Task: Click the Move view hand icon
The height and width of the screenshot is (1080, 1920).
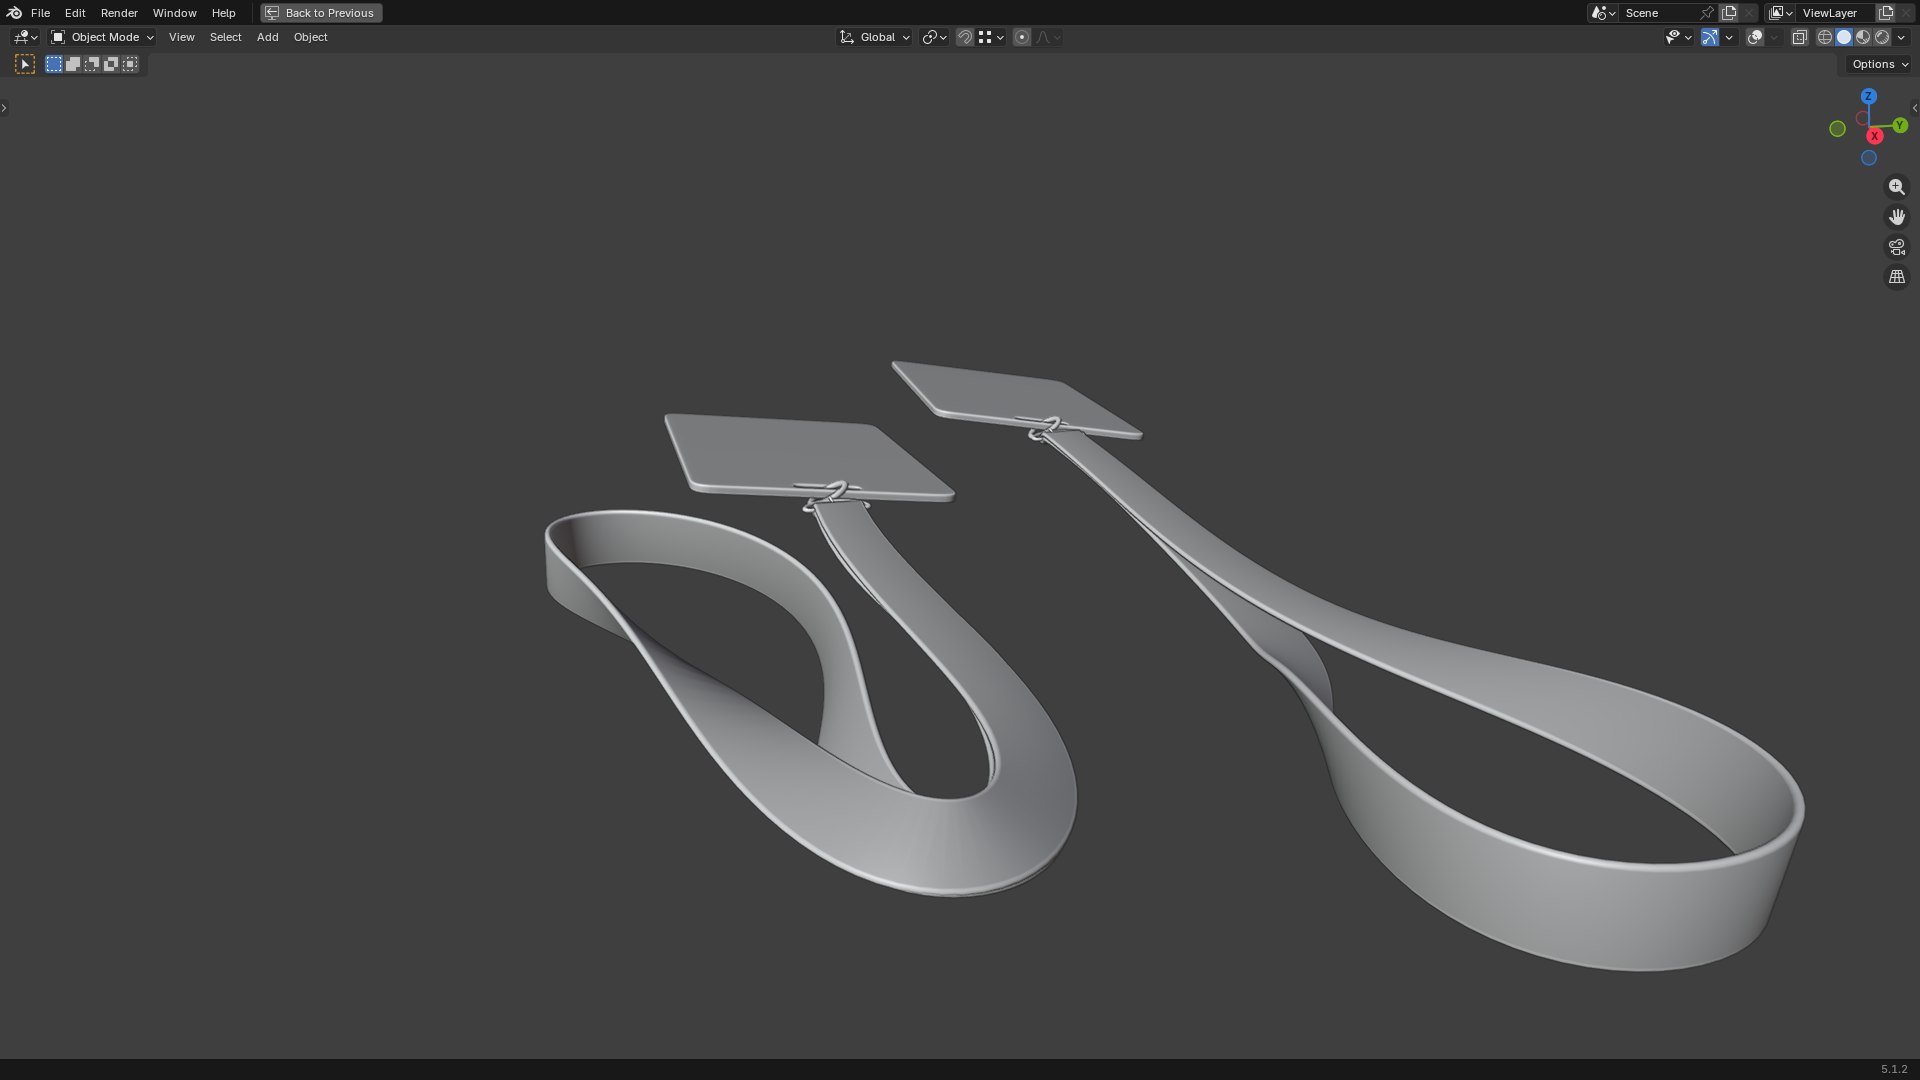Action: click(1896, 217)
